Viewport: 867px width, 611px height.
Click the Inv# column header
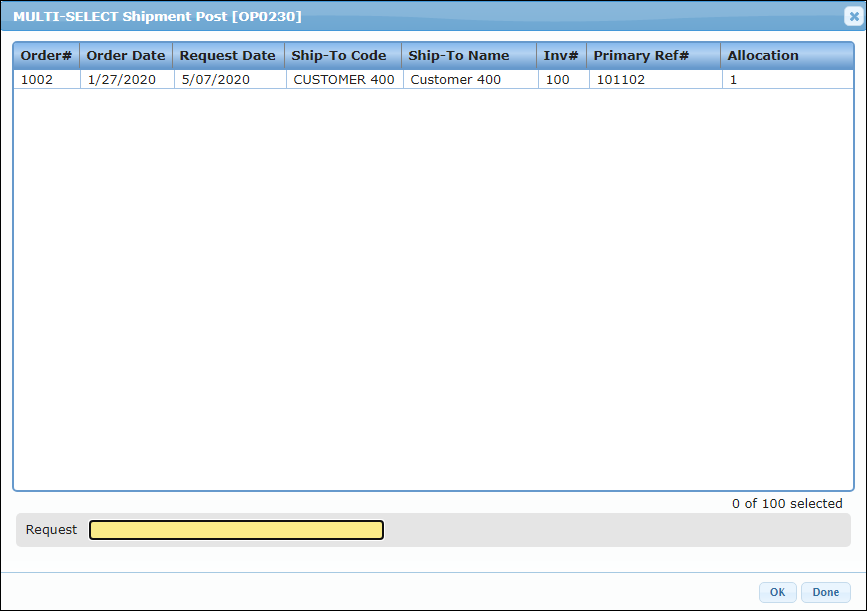point(561,56)
